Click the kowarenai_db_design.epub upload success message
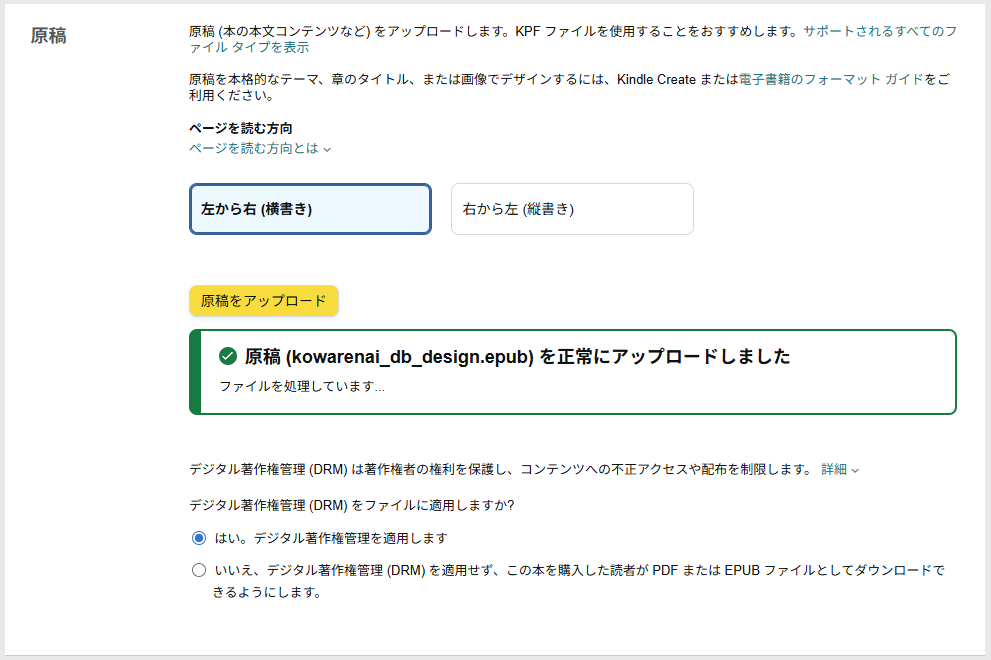This screenshot has height=660, width=991. pos(517,357)
